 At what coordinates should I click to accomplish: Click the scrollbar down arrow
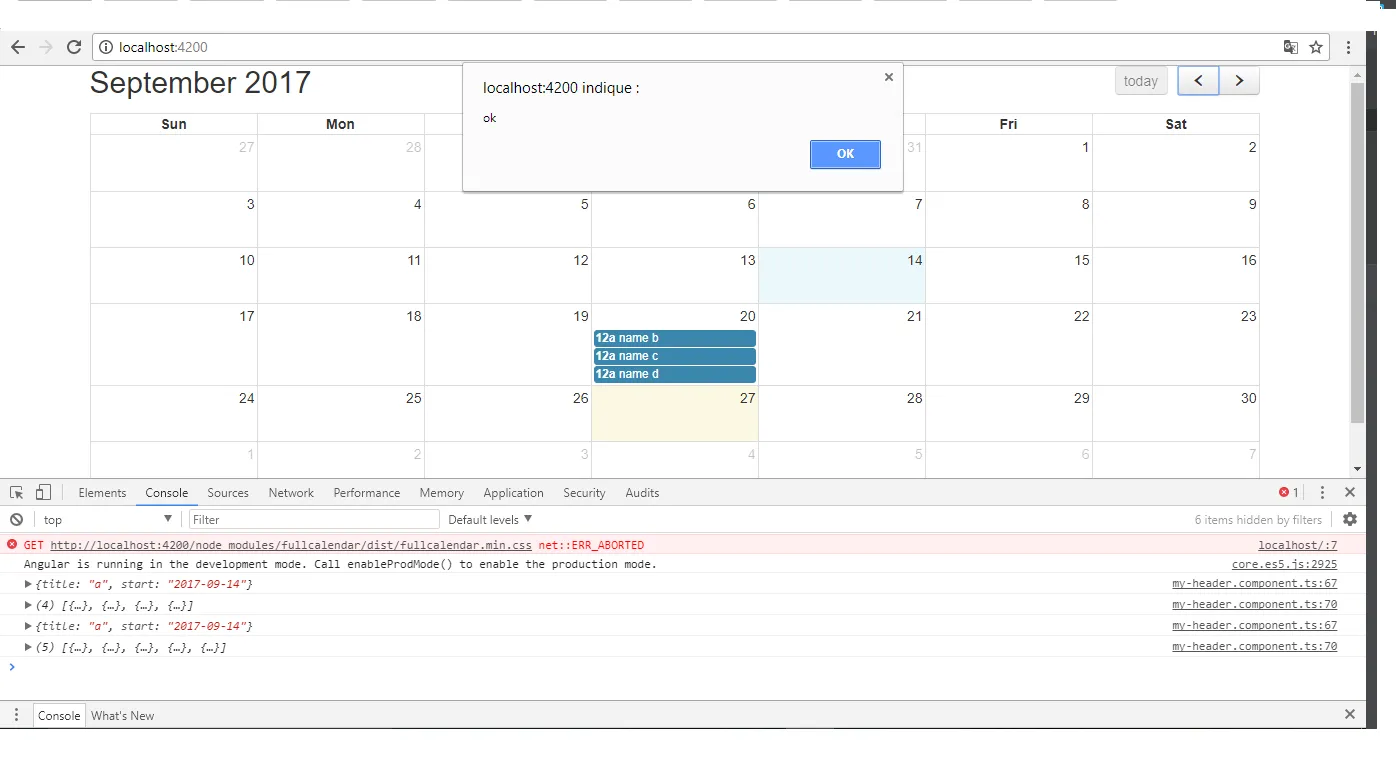tap(1357, 469)
